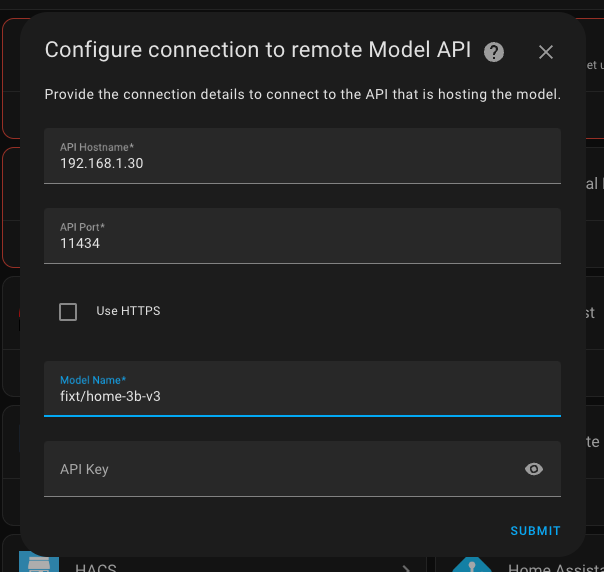
Task: Enable the Use HTTPS checkbox
Action: pos(68,312)
